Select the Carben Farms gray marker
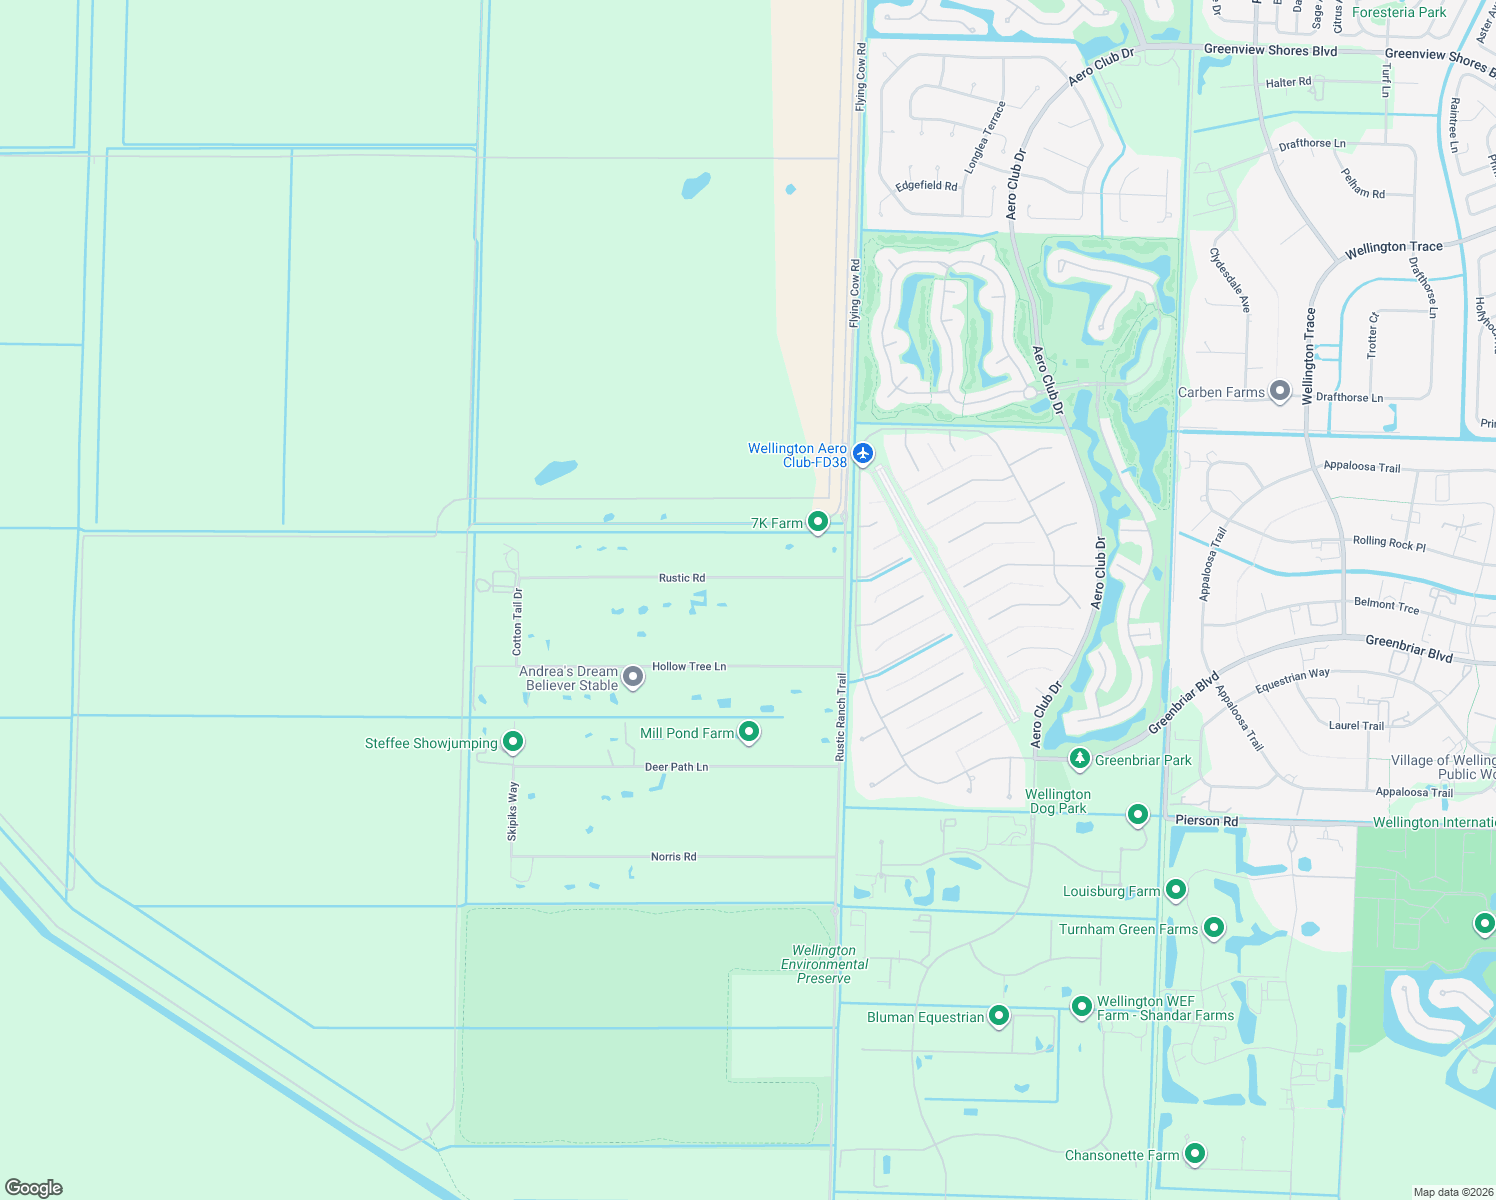 [x=1279, y=392]
